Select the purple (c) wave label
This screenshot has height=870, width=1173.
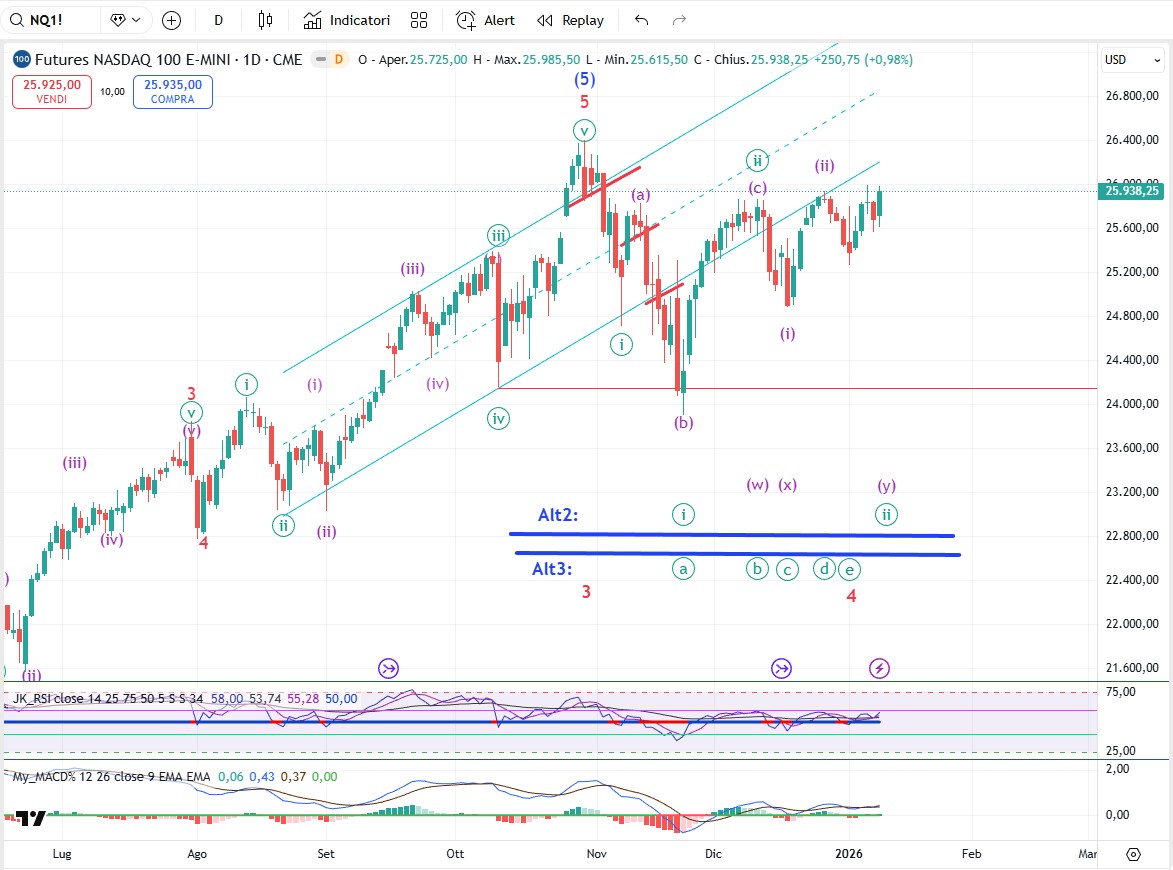coord(758,188)
